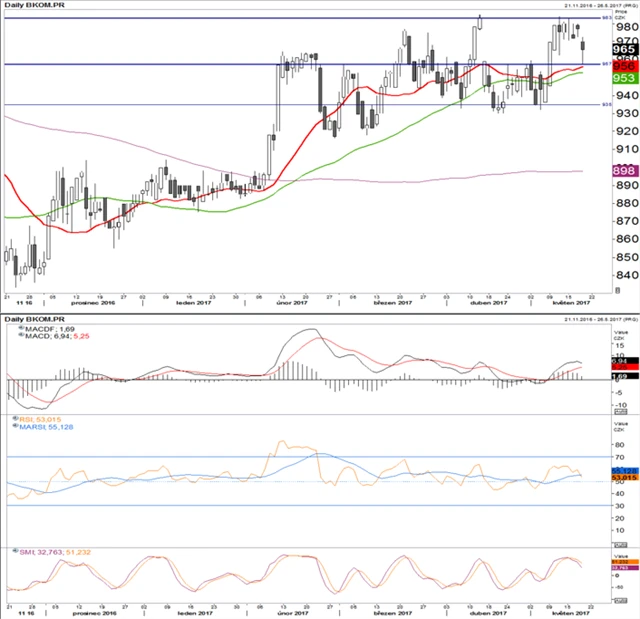Click the 70 level on the RSI axis
Viewport: 640px width, 619px height.
tap(619, 457)
